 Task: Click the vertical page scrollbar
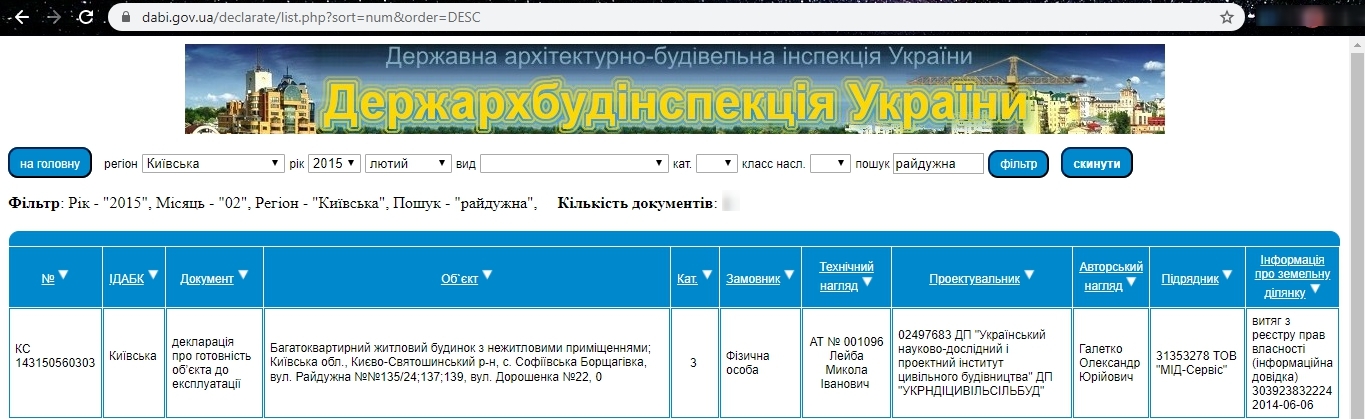coord(1356,227)
